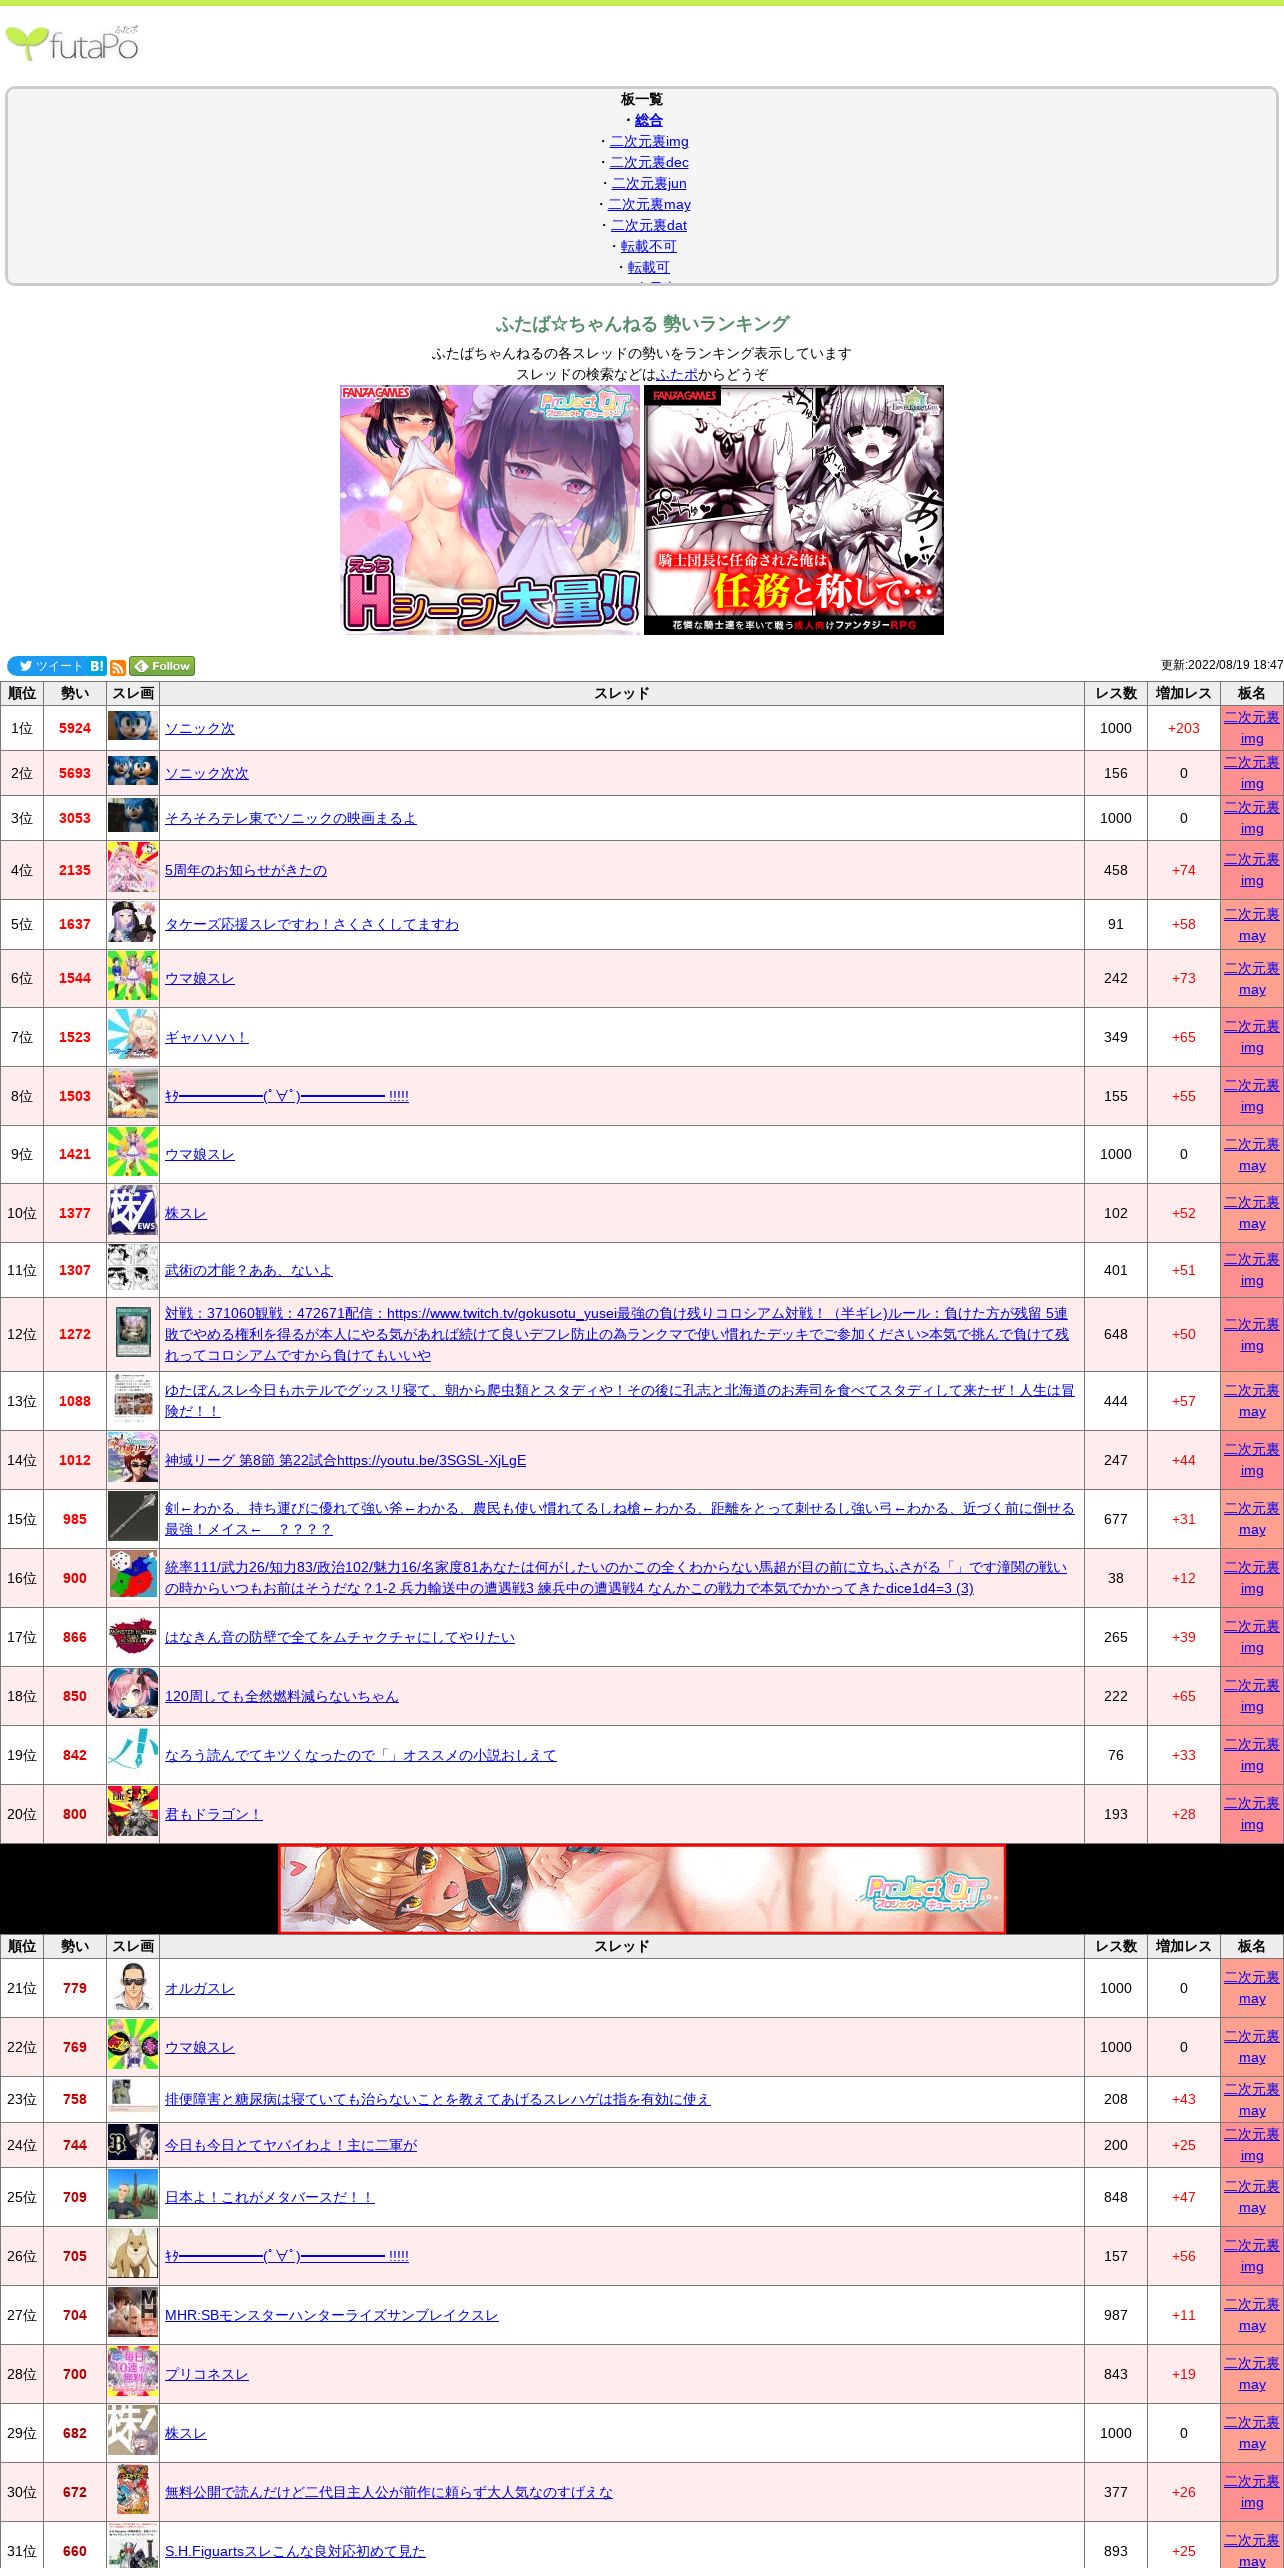Open 二次元裏may board link in rank 21 row
Image resolution: width=1284 pixels, height=2568 pixels.
pos(1252,1988)
